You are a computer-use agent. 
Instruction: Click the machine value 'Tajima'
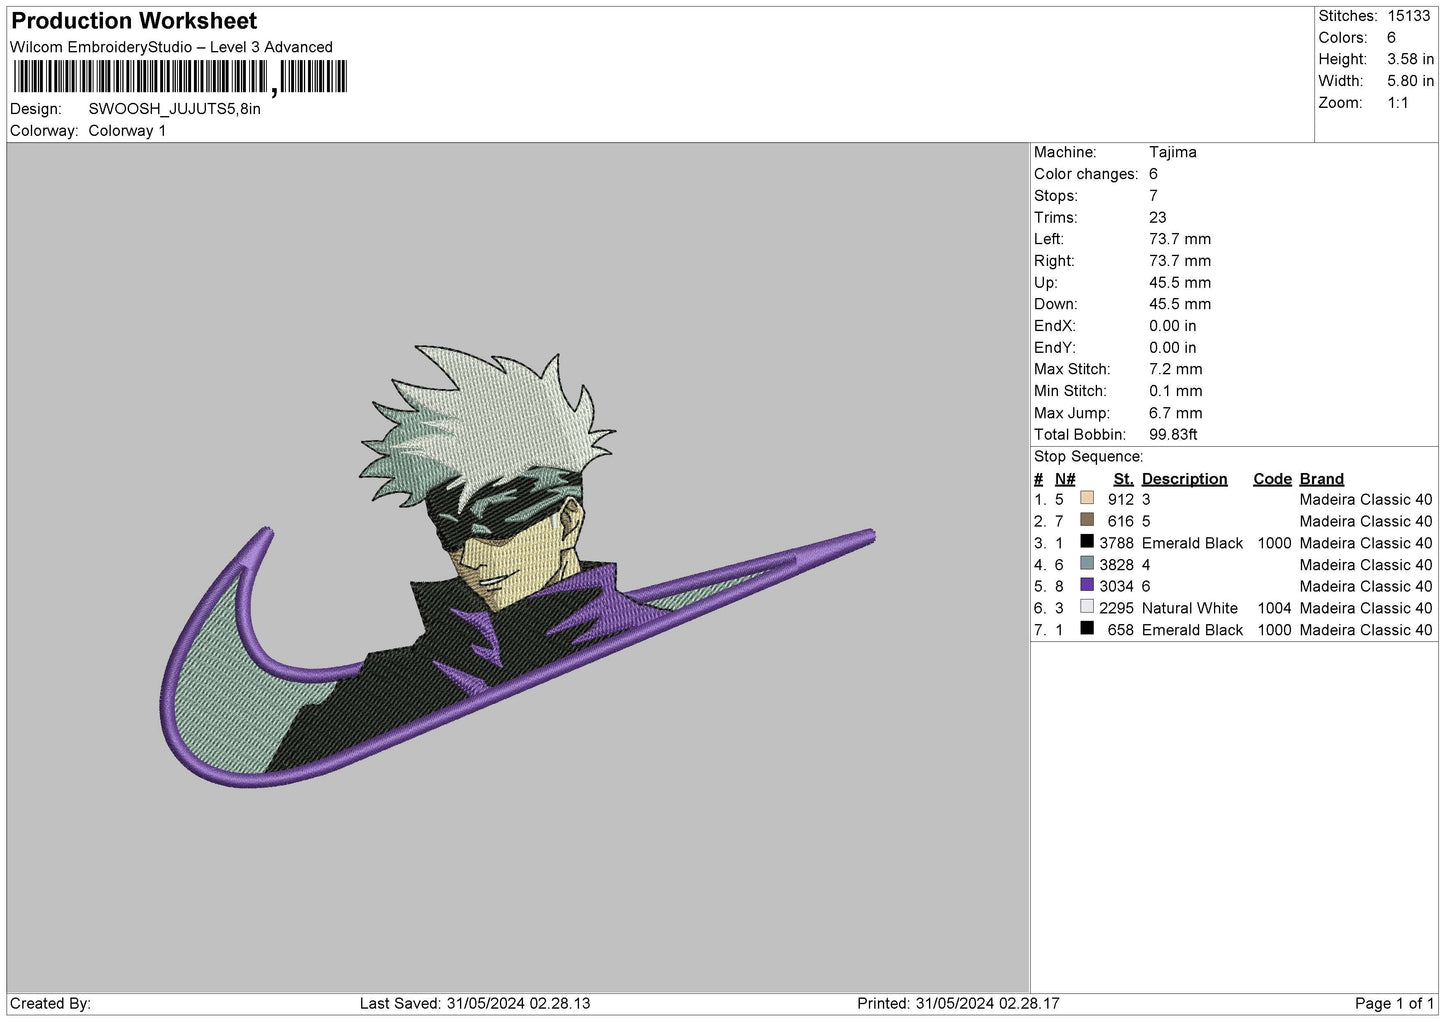pos(1172,152)
